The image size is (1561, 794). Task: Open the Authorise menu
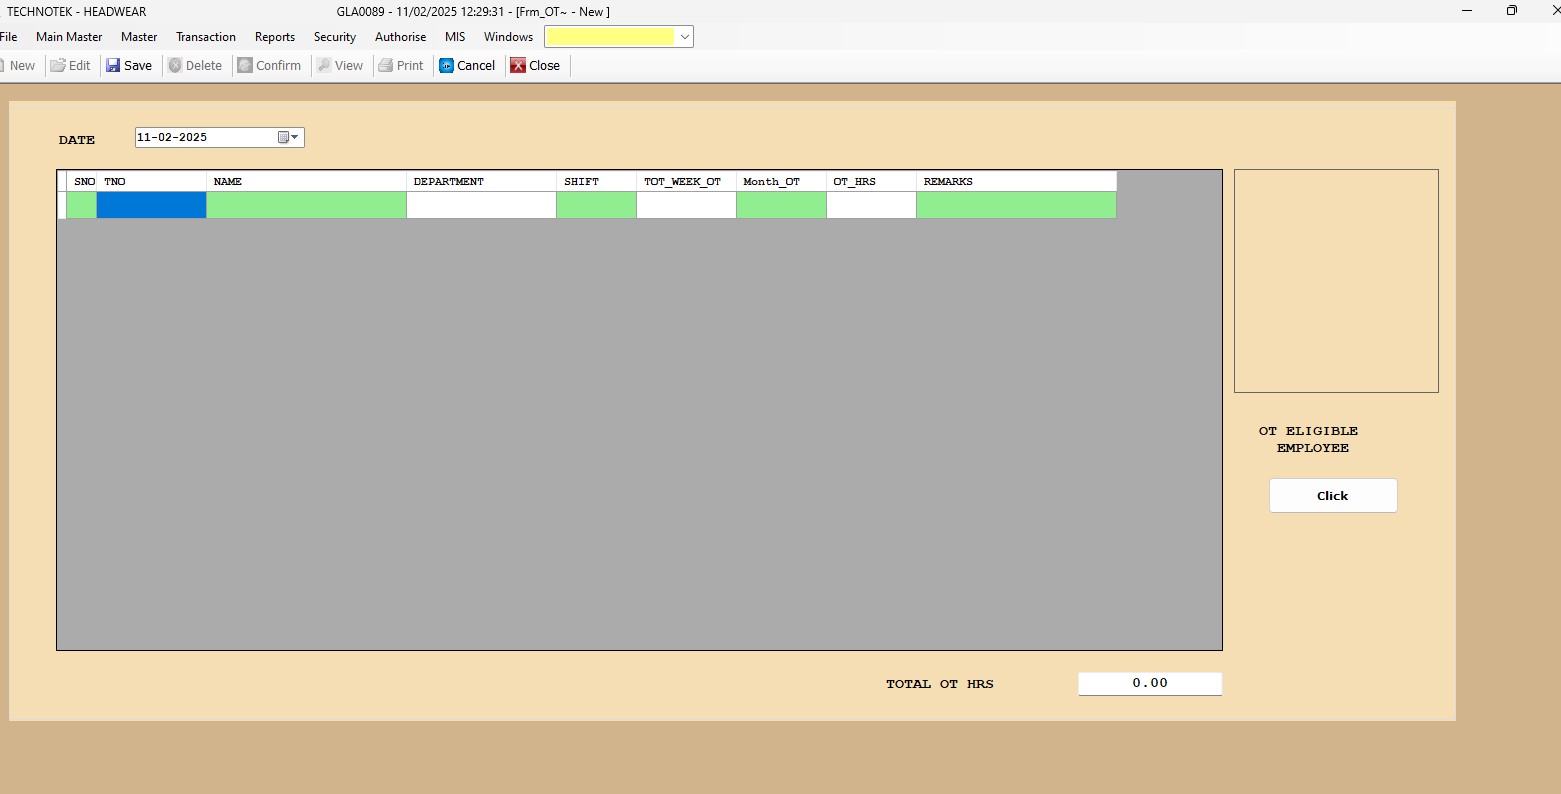[400, 37]
